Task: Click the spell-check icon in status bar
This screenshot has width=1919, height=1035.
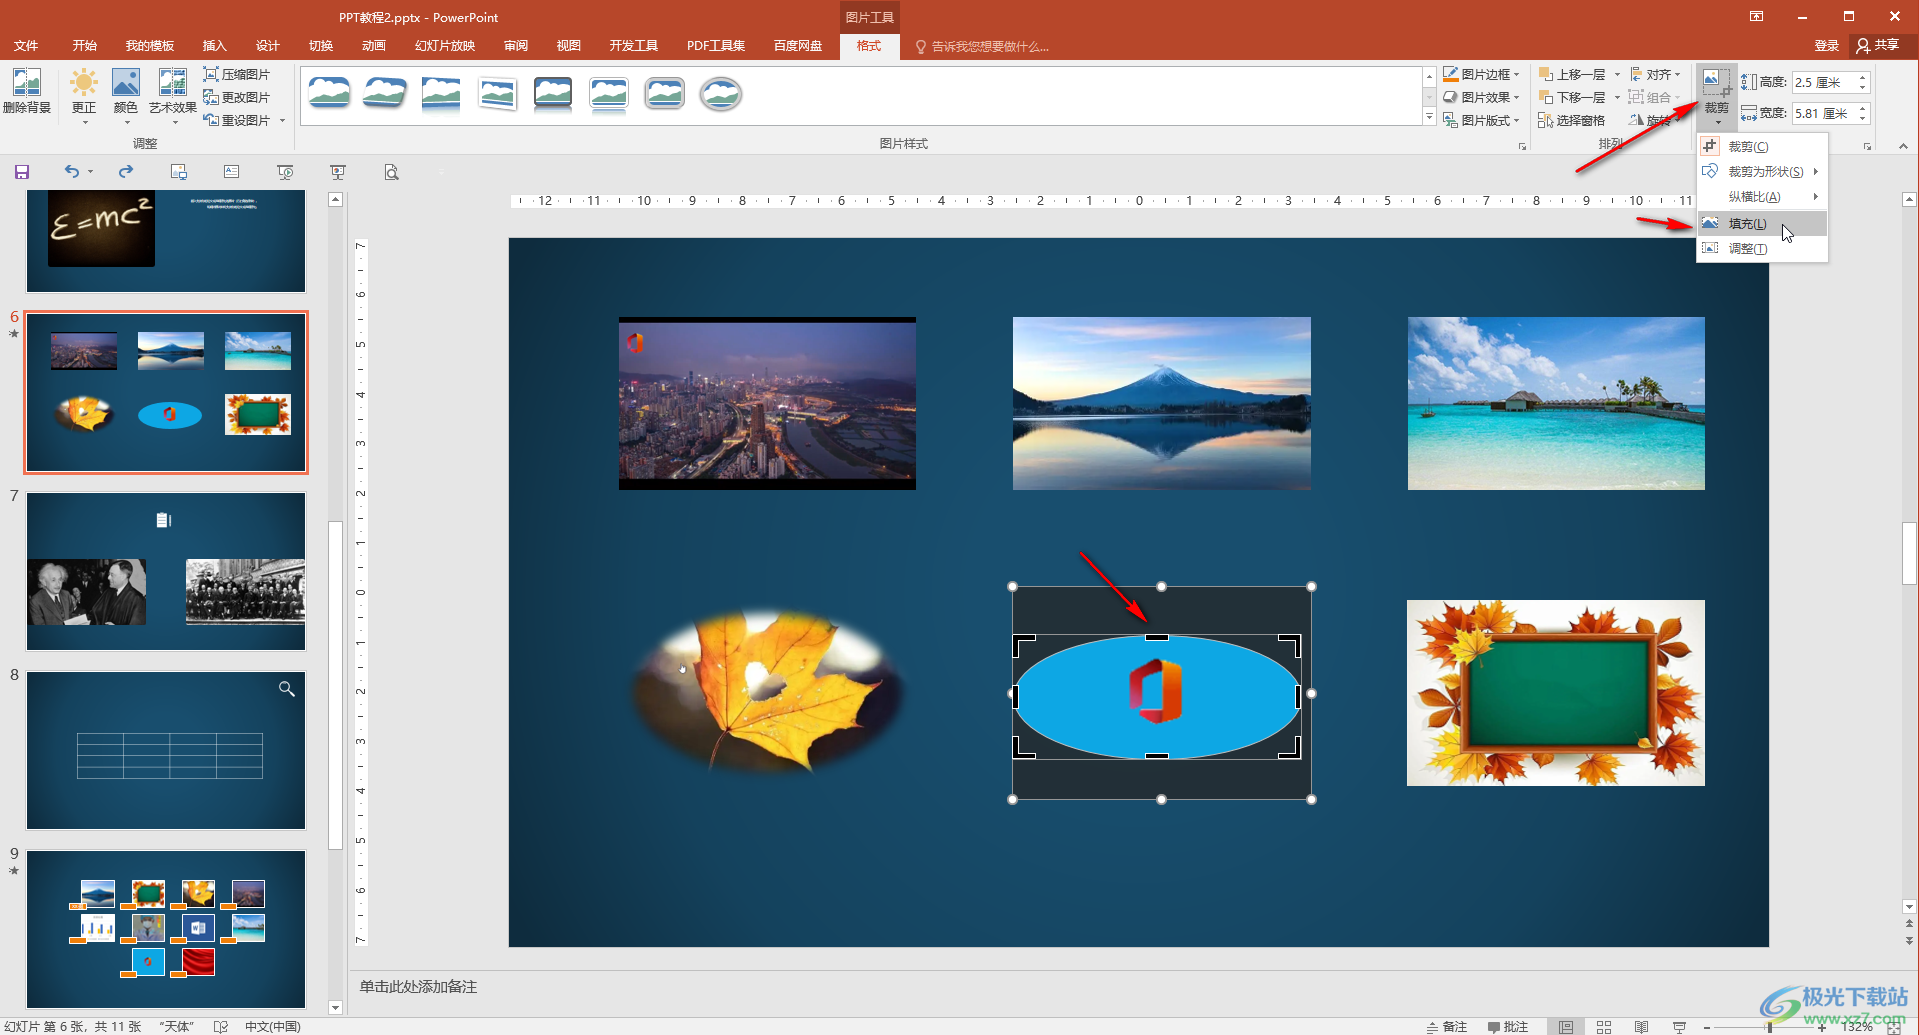Action: [x=221, y=1027]
